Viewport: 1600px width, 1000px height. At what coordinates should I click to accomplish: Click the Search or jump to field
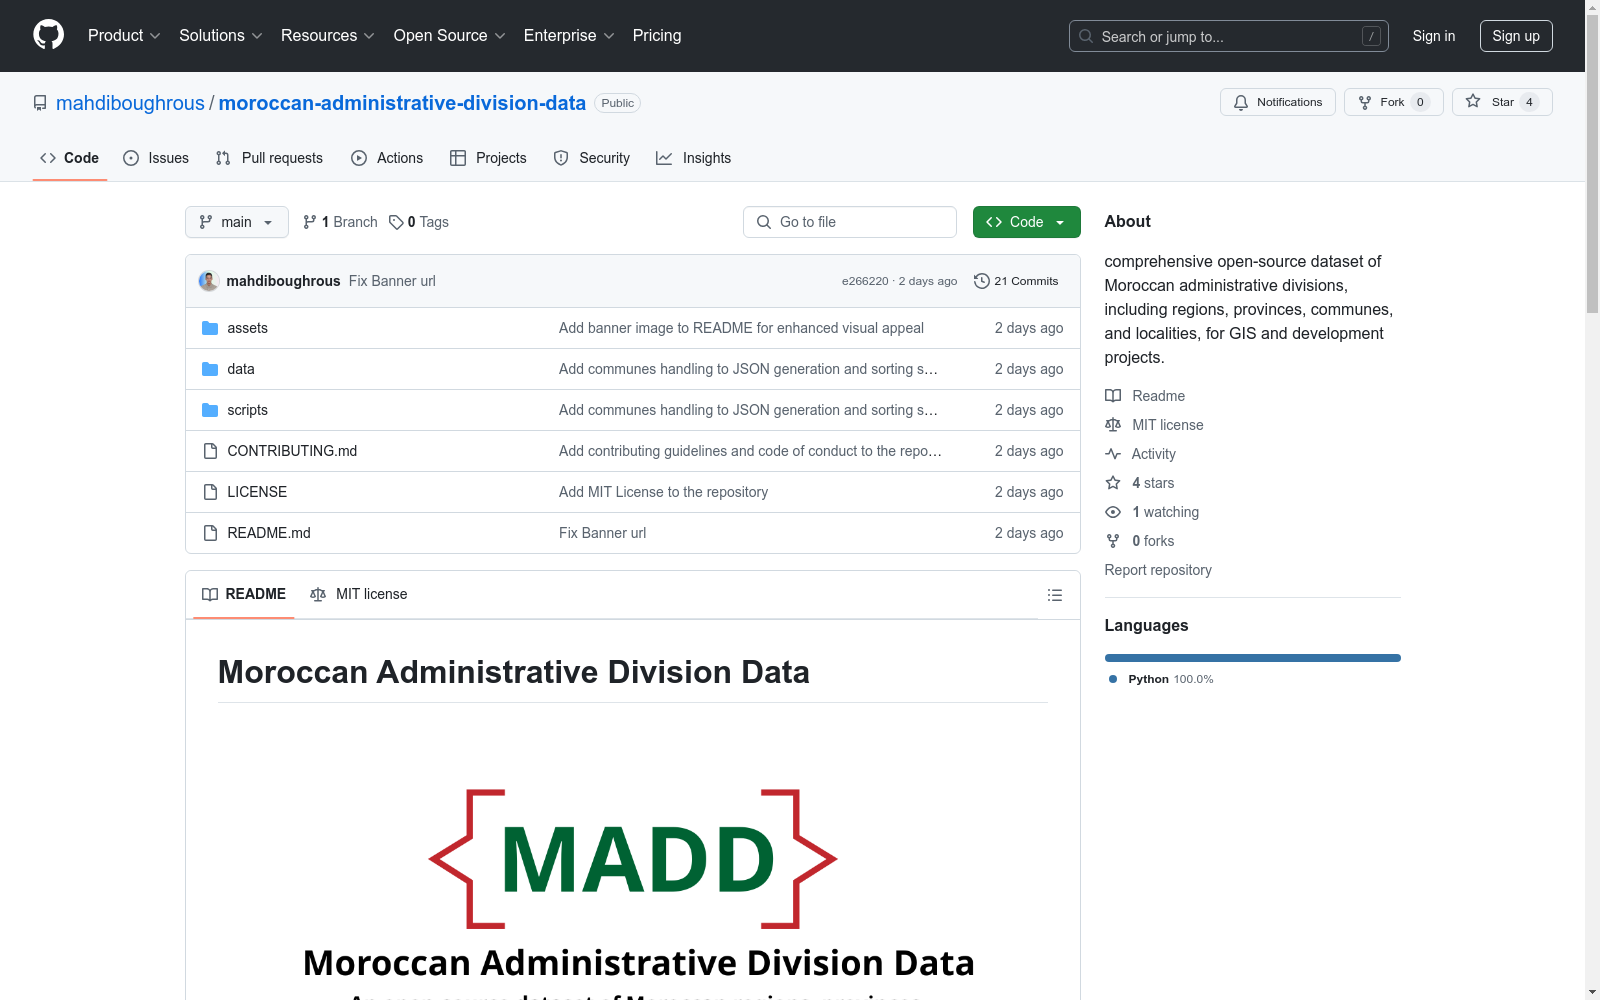pos(1229,36)
